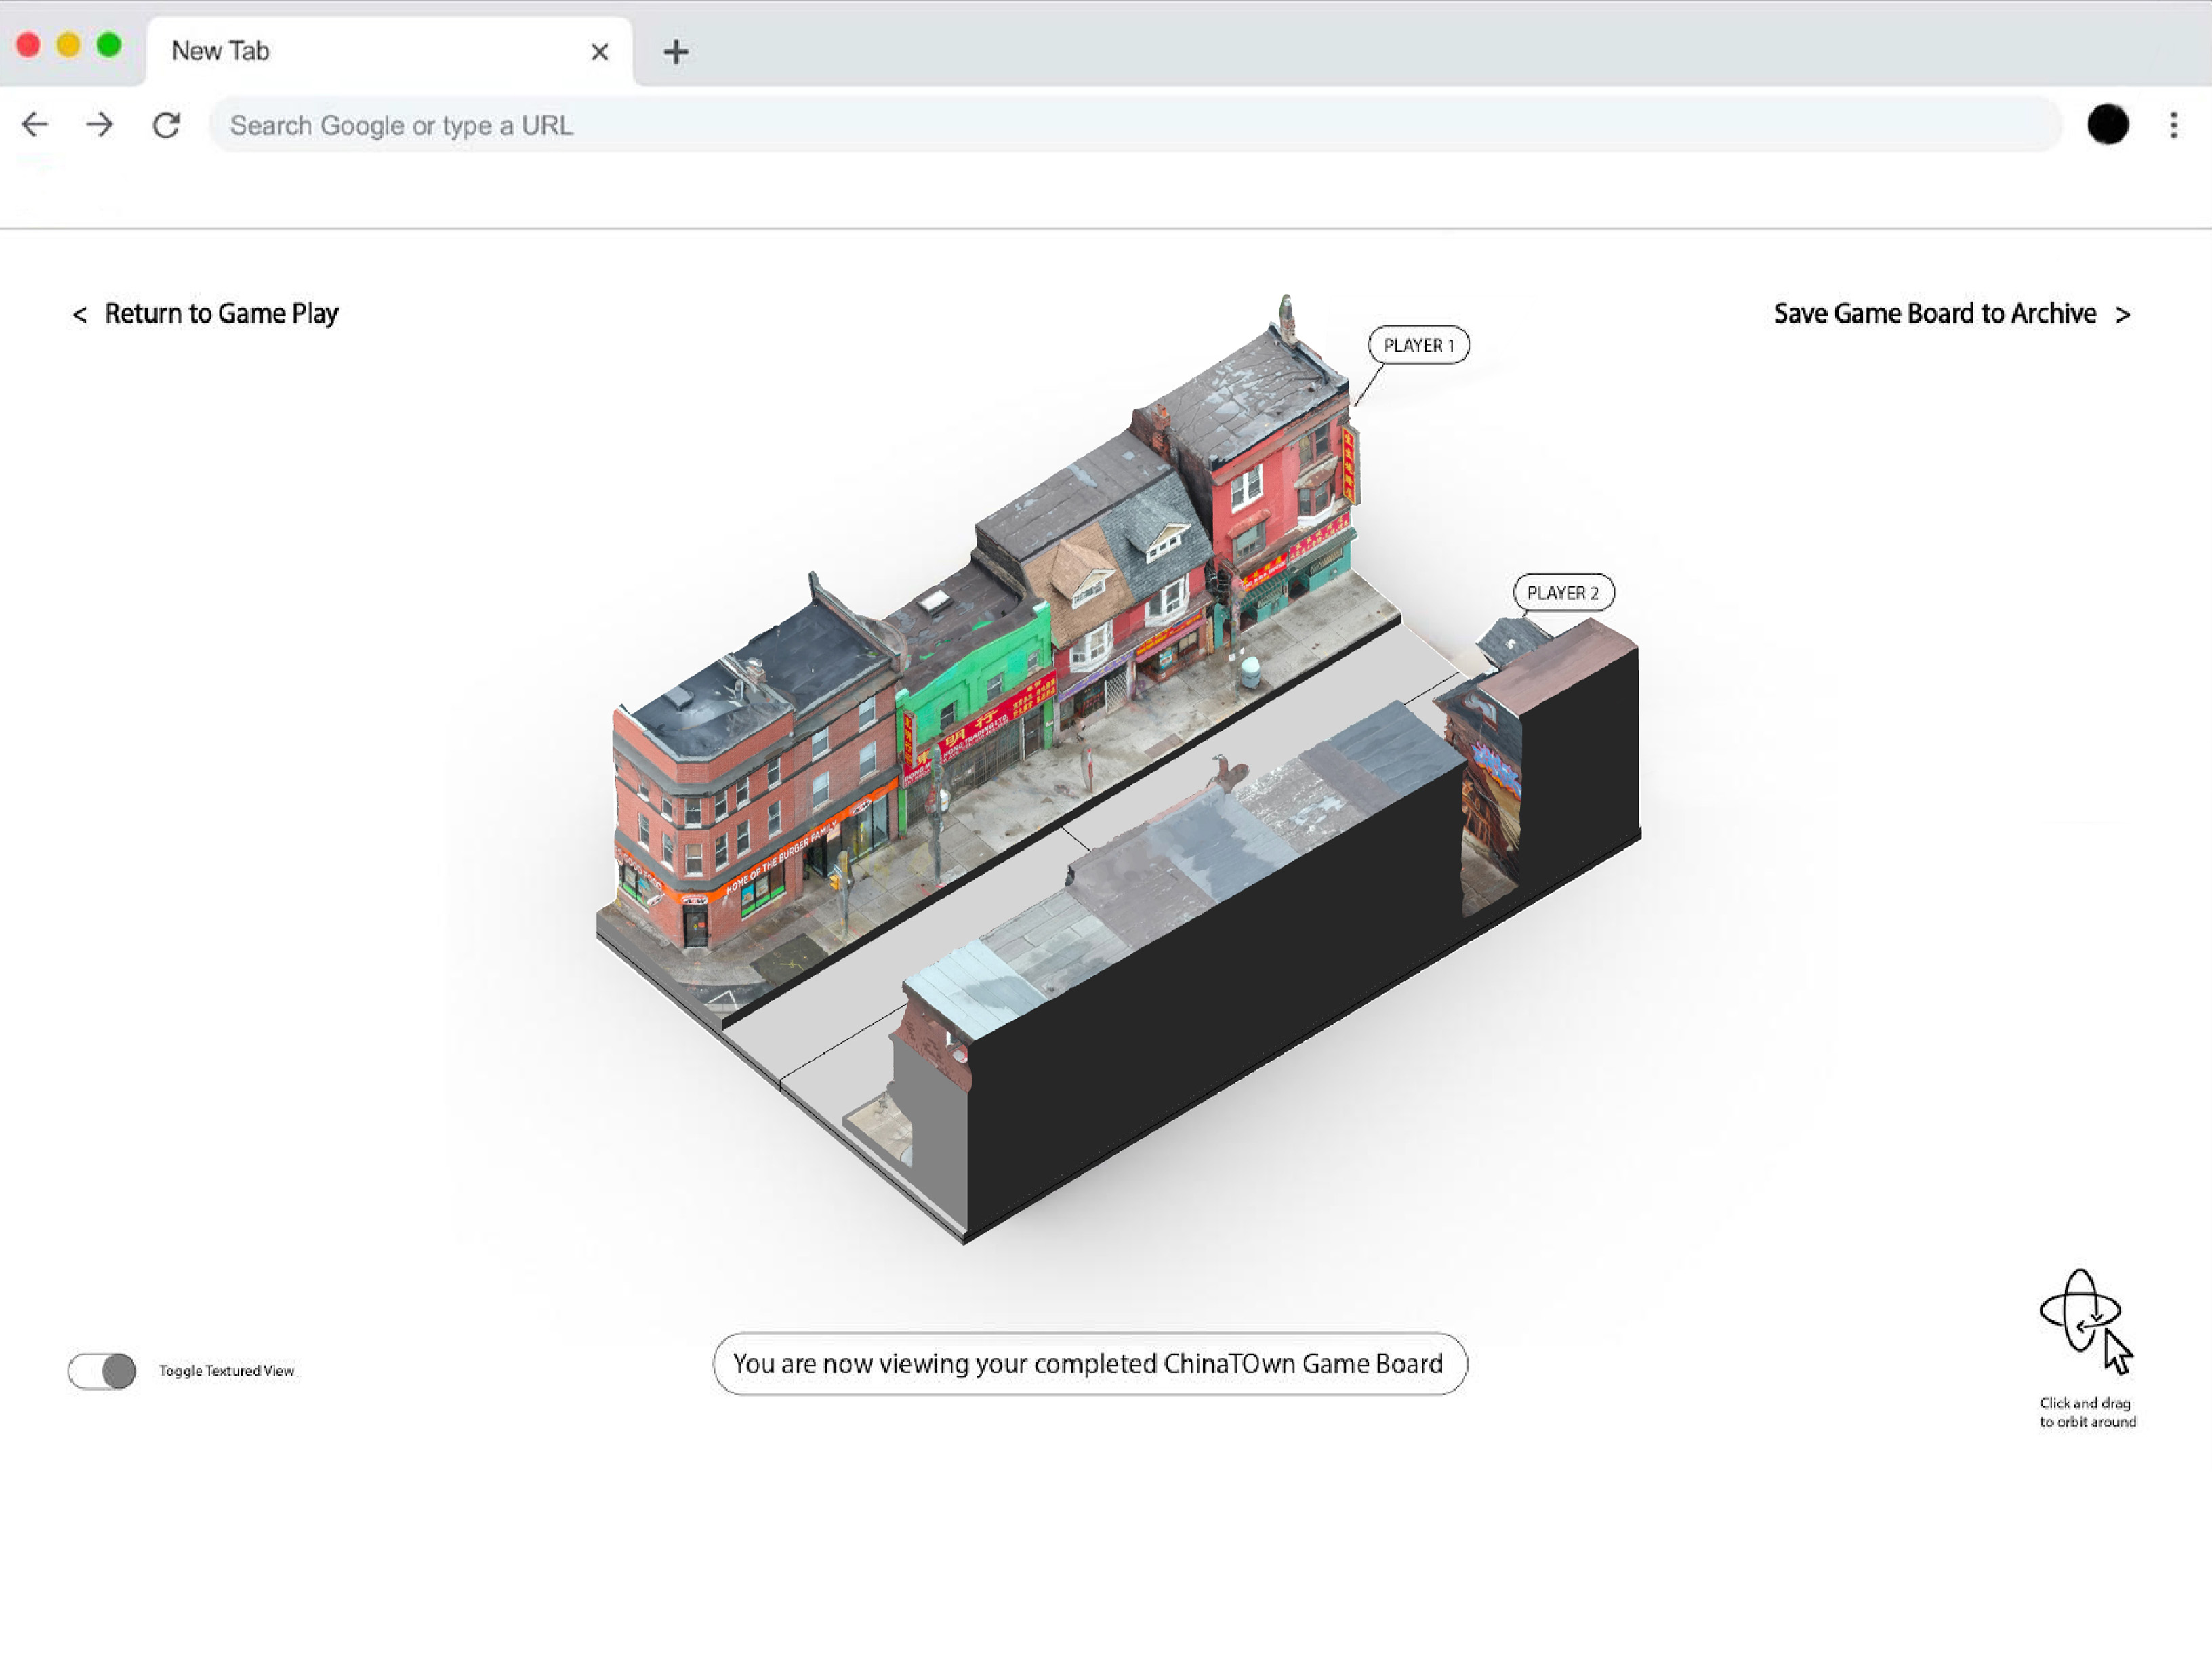The image size is (2212, 1657).
Task: Click the Toggle Textured View label
Action: [x=227, y=1371]
